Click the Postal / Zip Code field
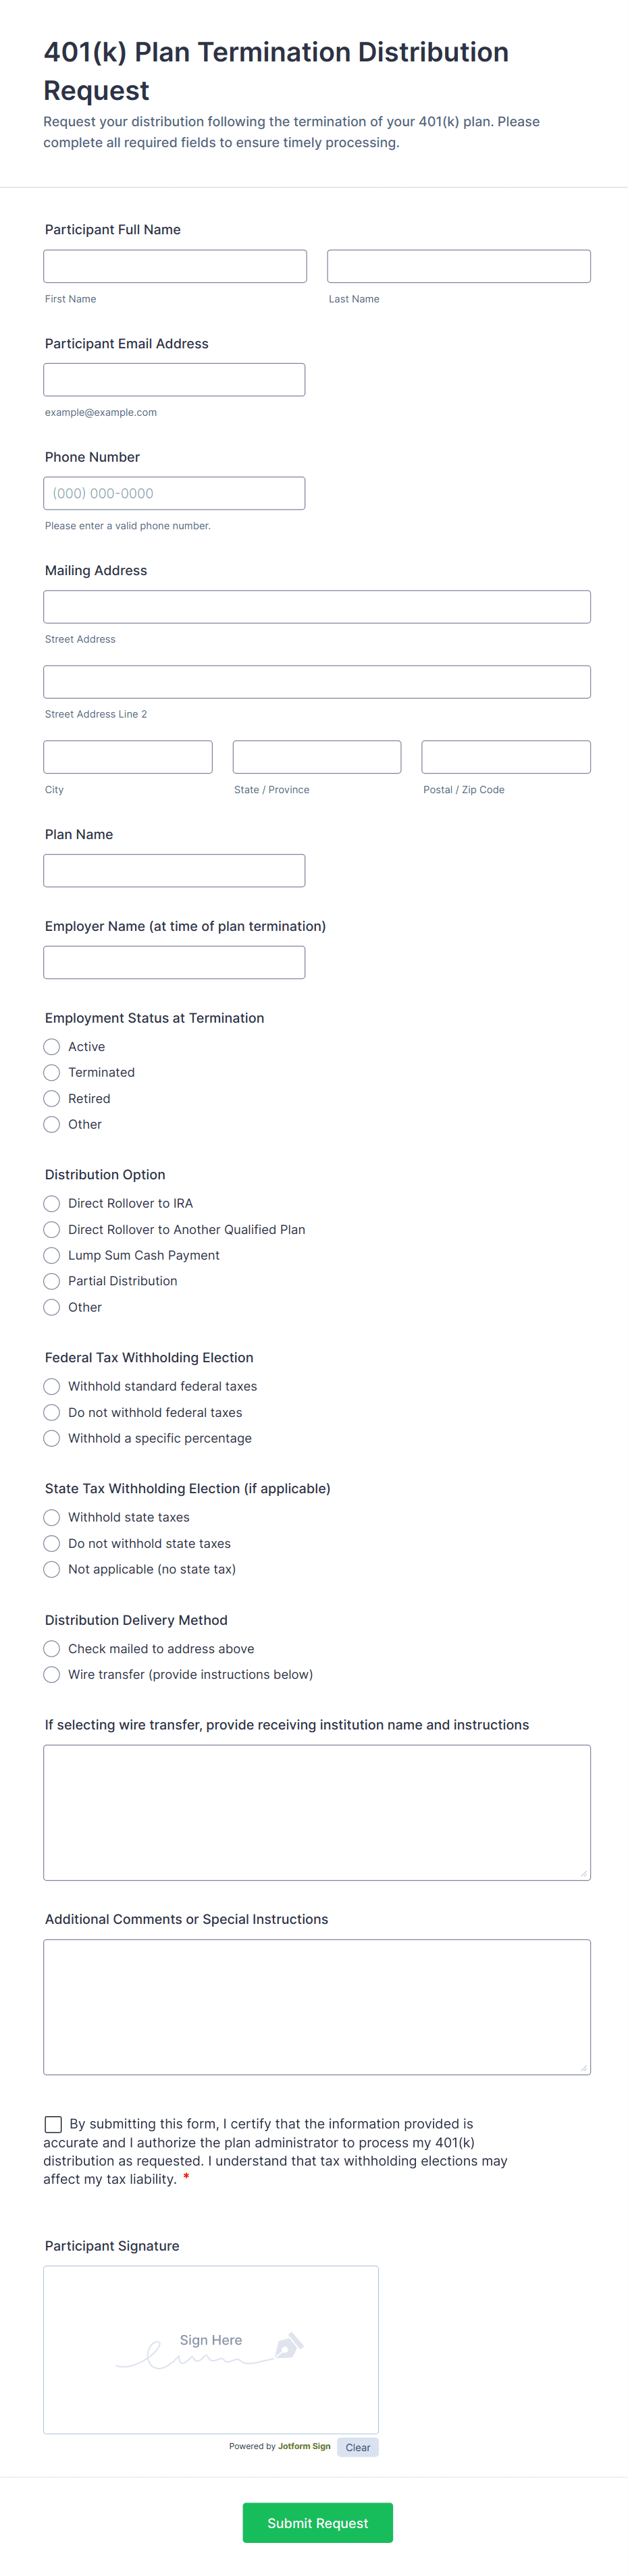 [505, 757]
